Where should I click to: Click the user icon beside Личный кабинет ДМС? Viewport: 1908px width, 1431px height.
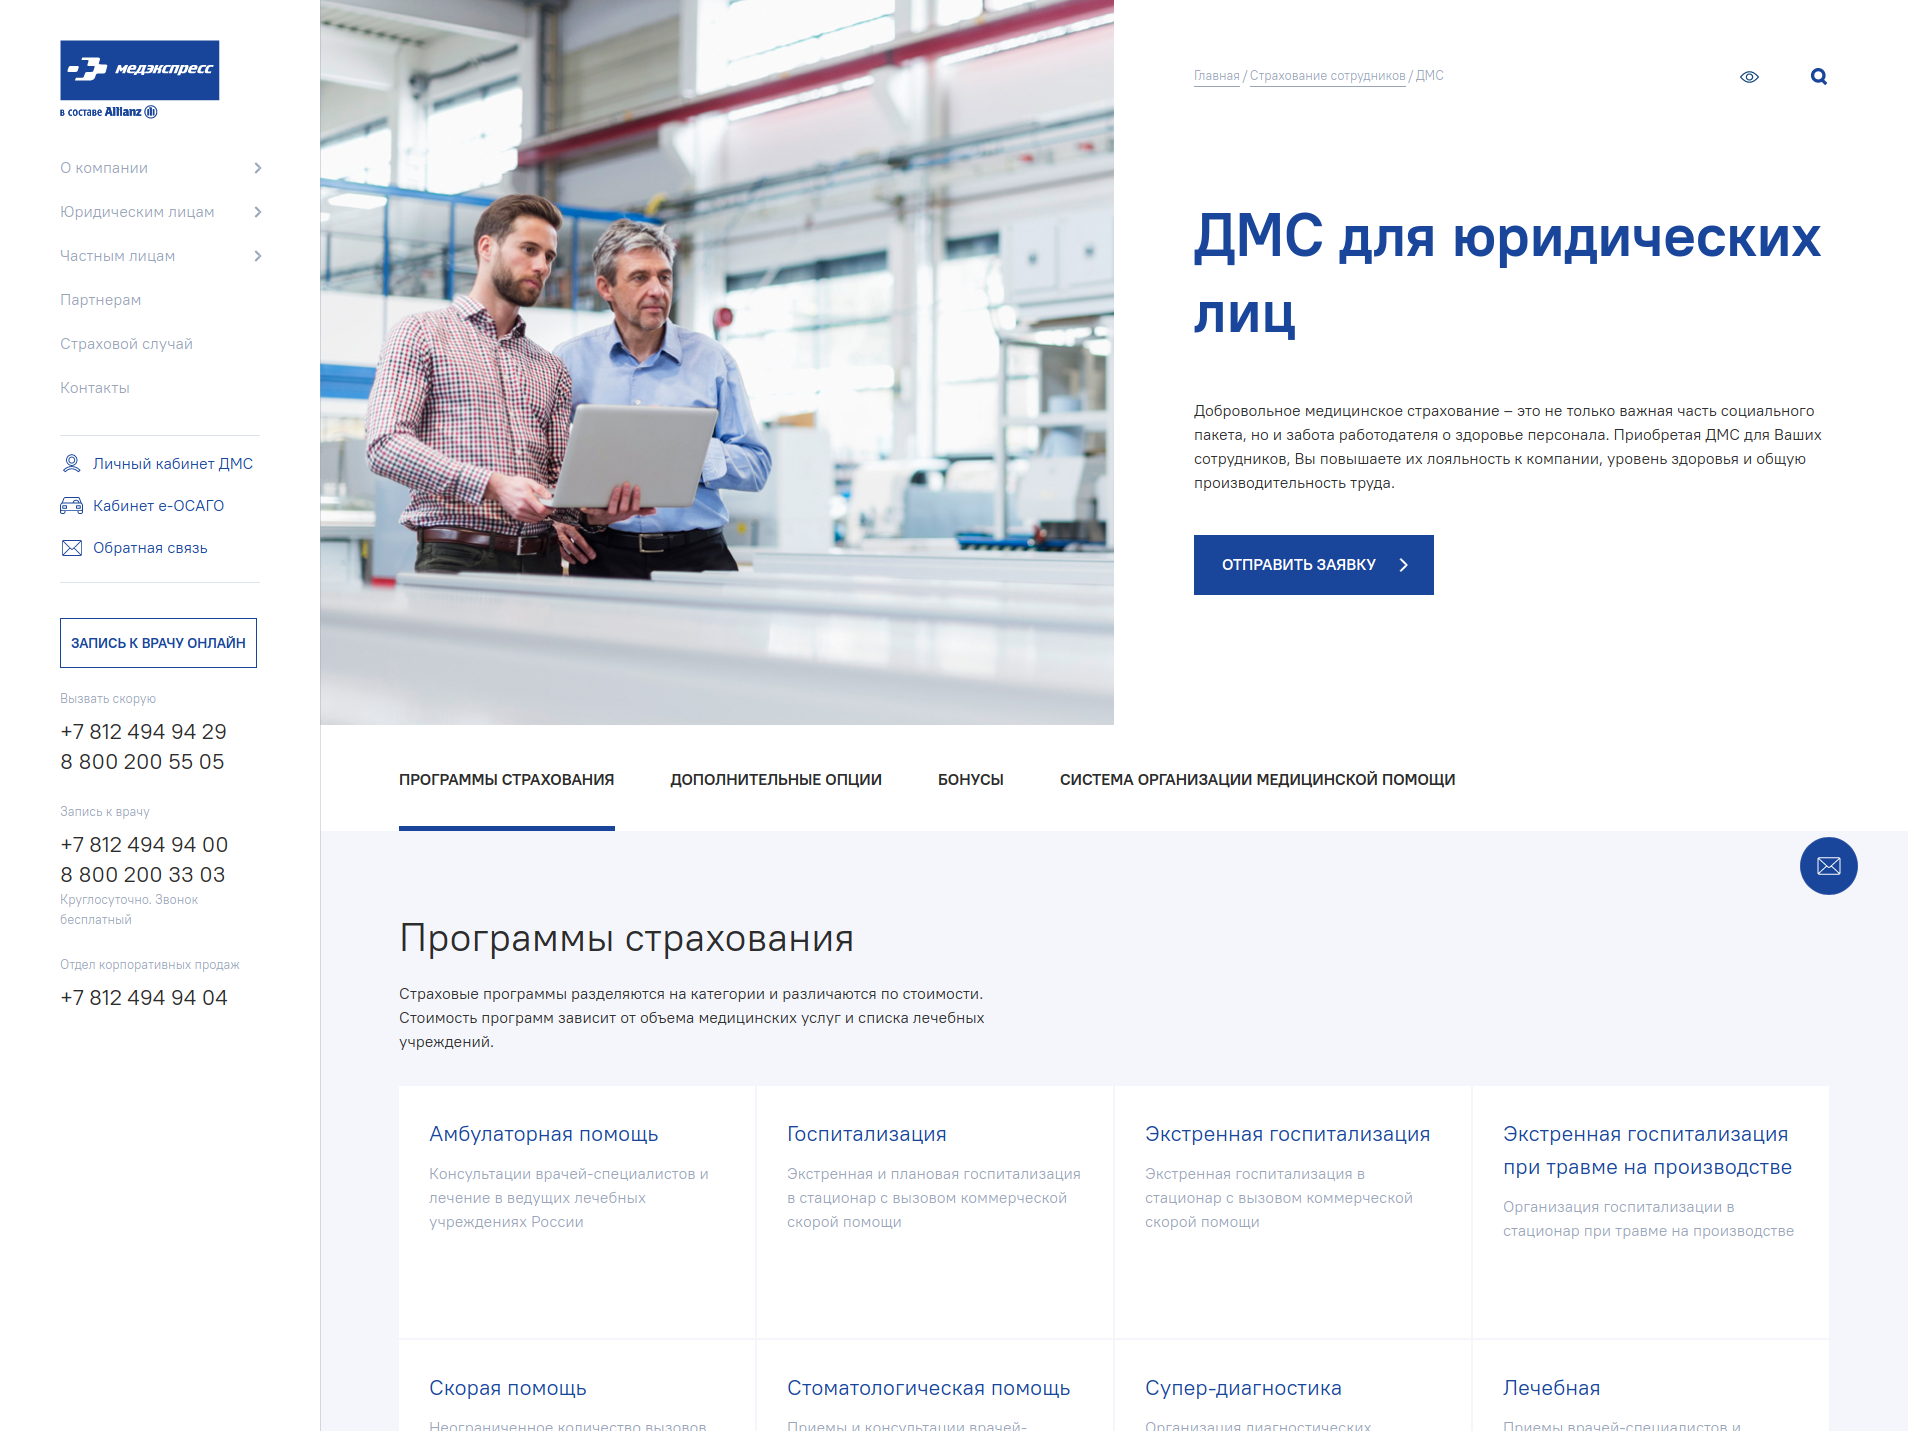coord(72,464)
